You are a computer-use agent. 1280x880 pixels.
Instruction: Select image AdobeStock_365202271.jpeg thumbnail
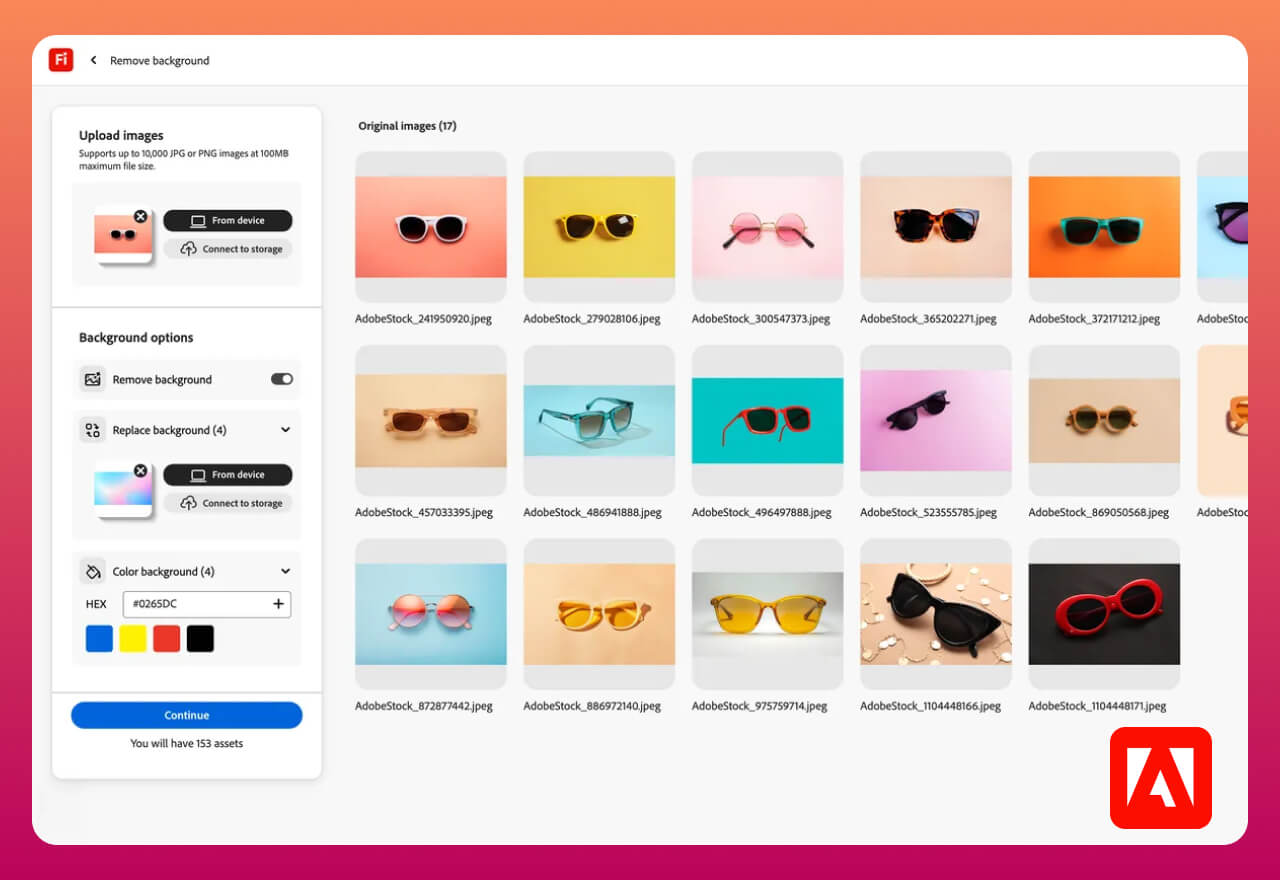pos(936,227)
